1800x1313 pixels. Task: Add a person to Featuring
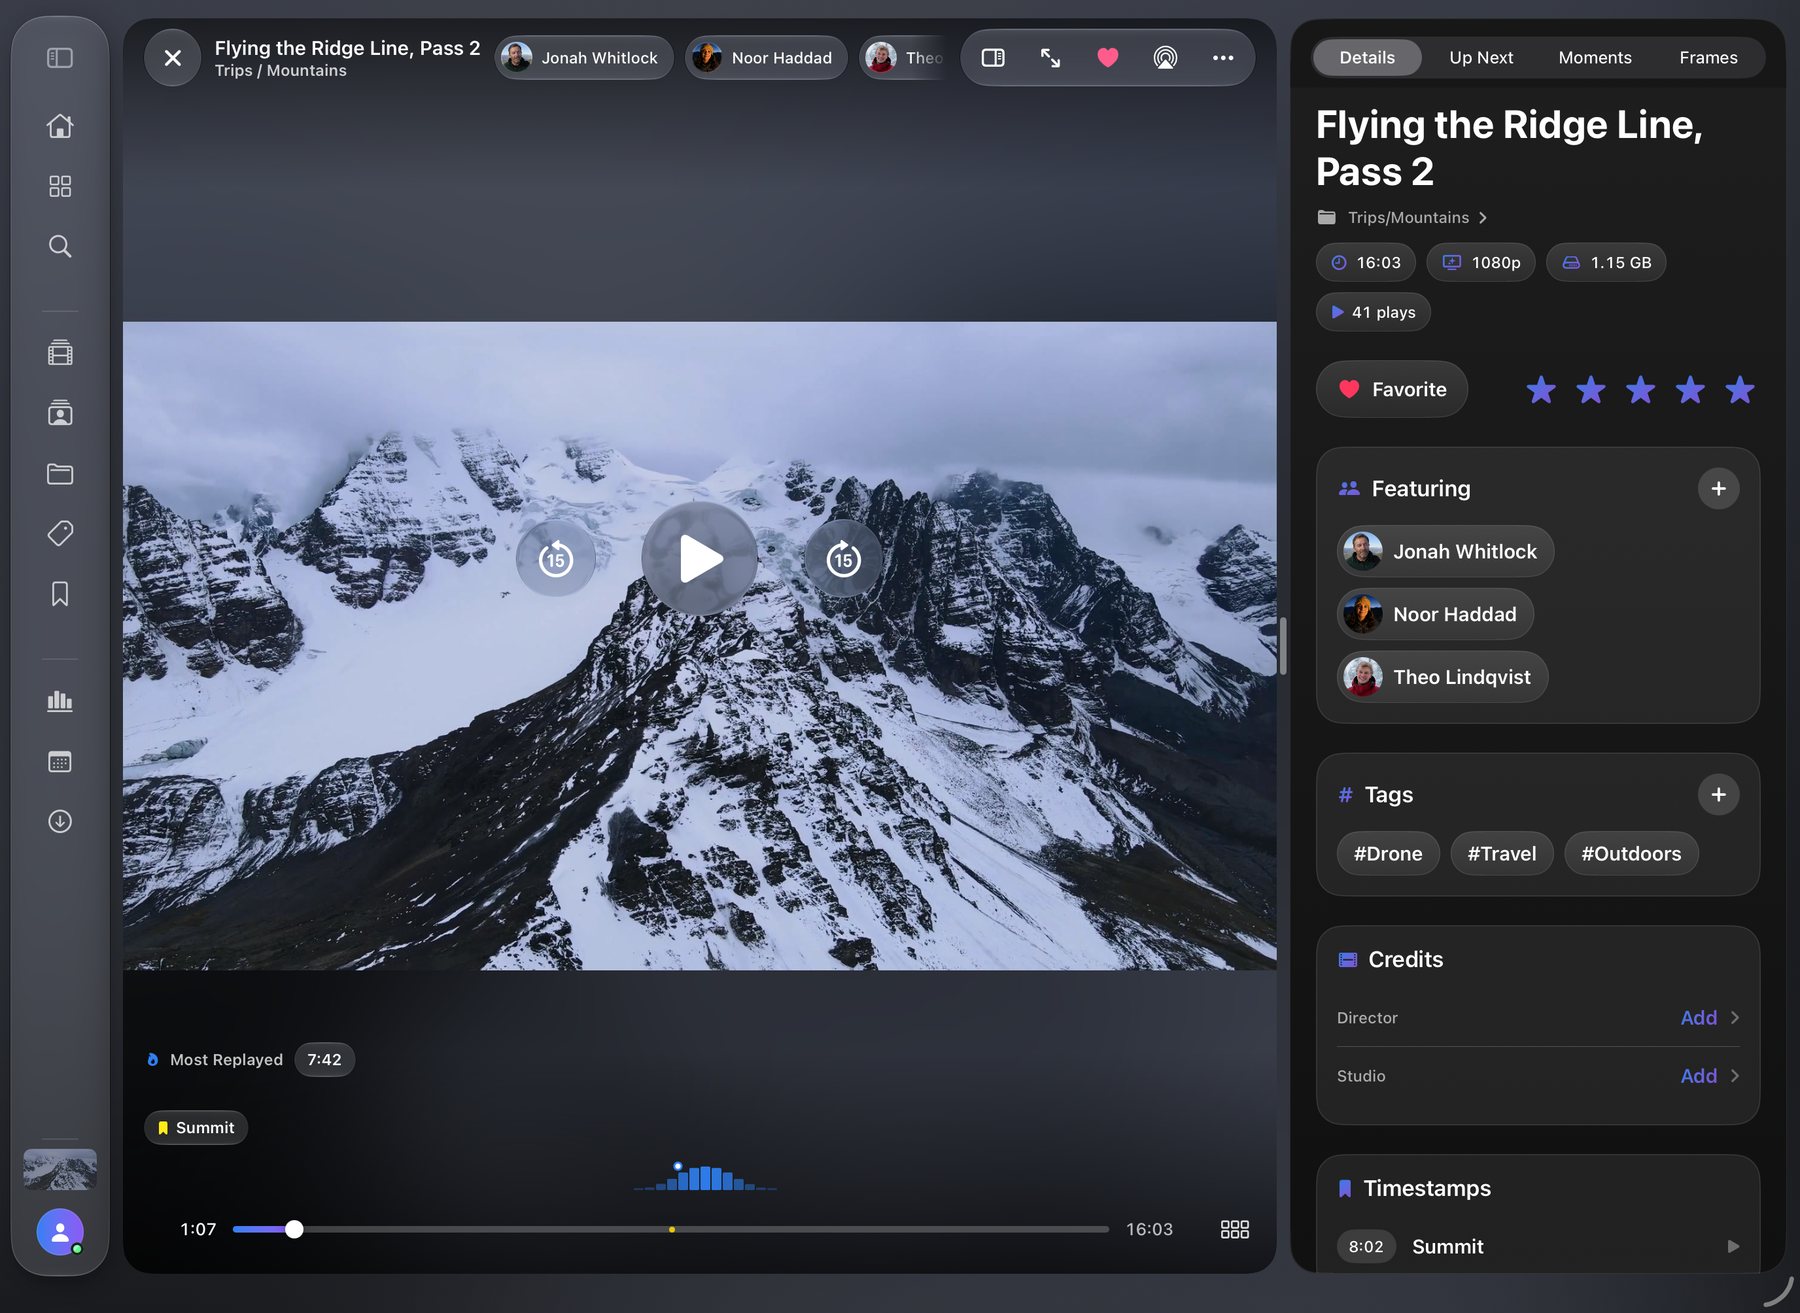click(x=1719, y=489)
